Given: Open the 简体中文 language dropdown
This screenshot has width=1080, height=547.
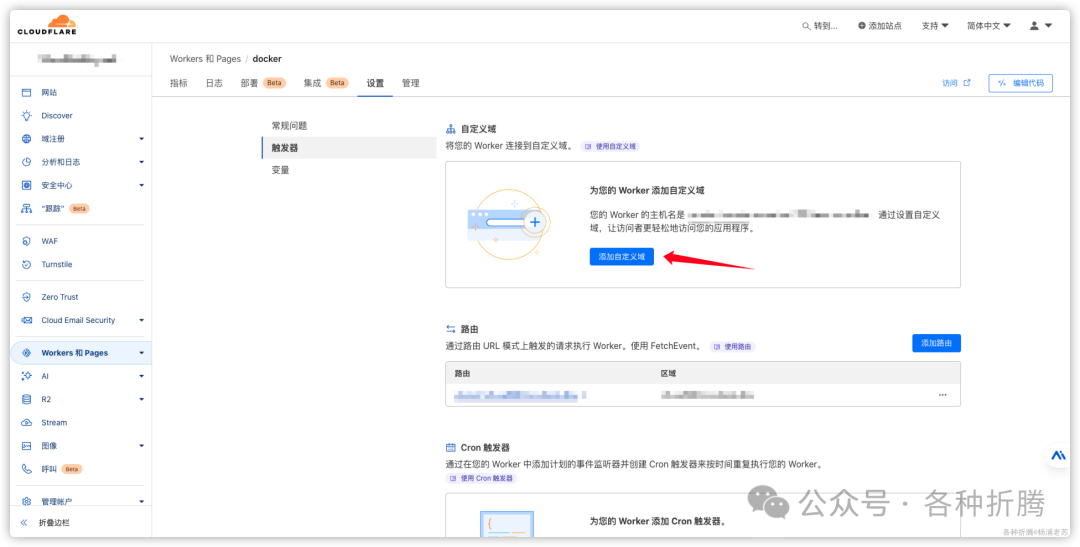Looking at the screenshot, I should click(x=988, y=25).
